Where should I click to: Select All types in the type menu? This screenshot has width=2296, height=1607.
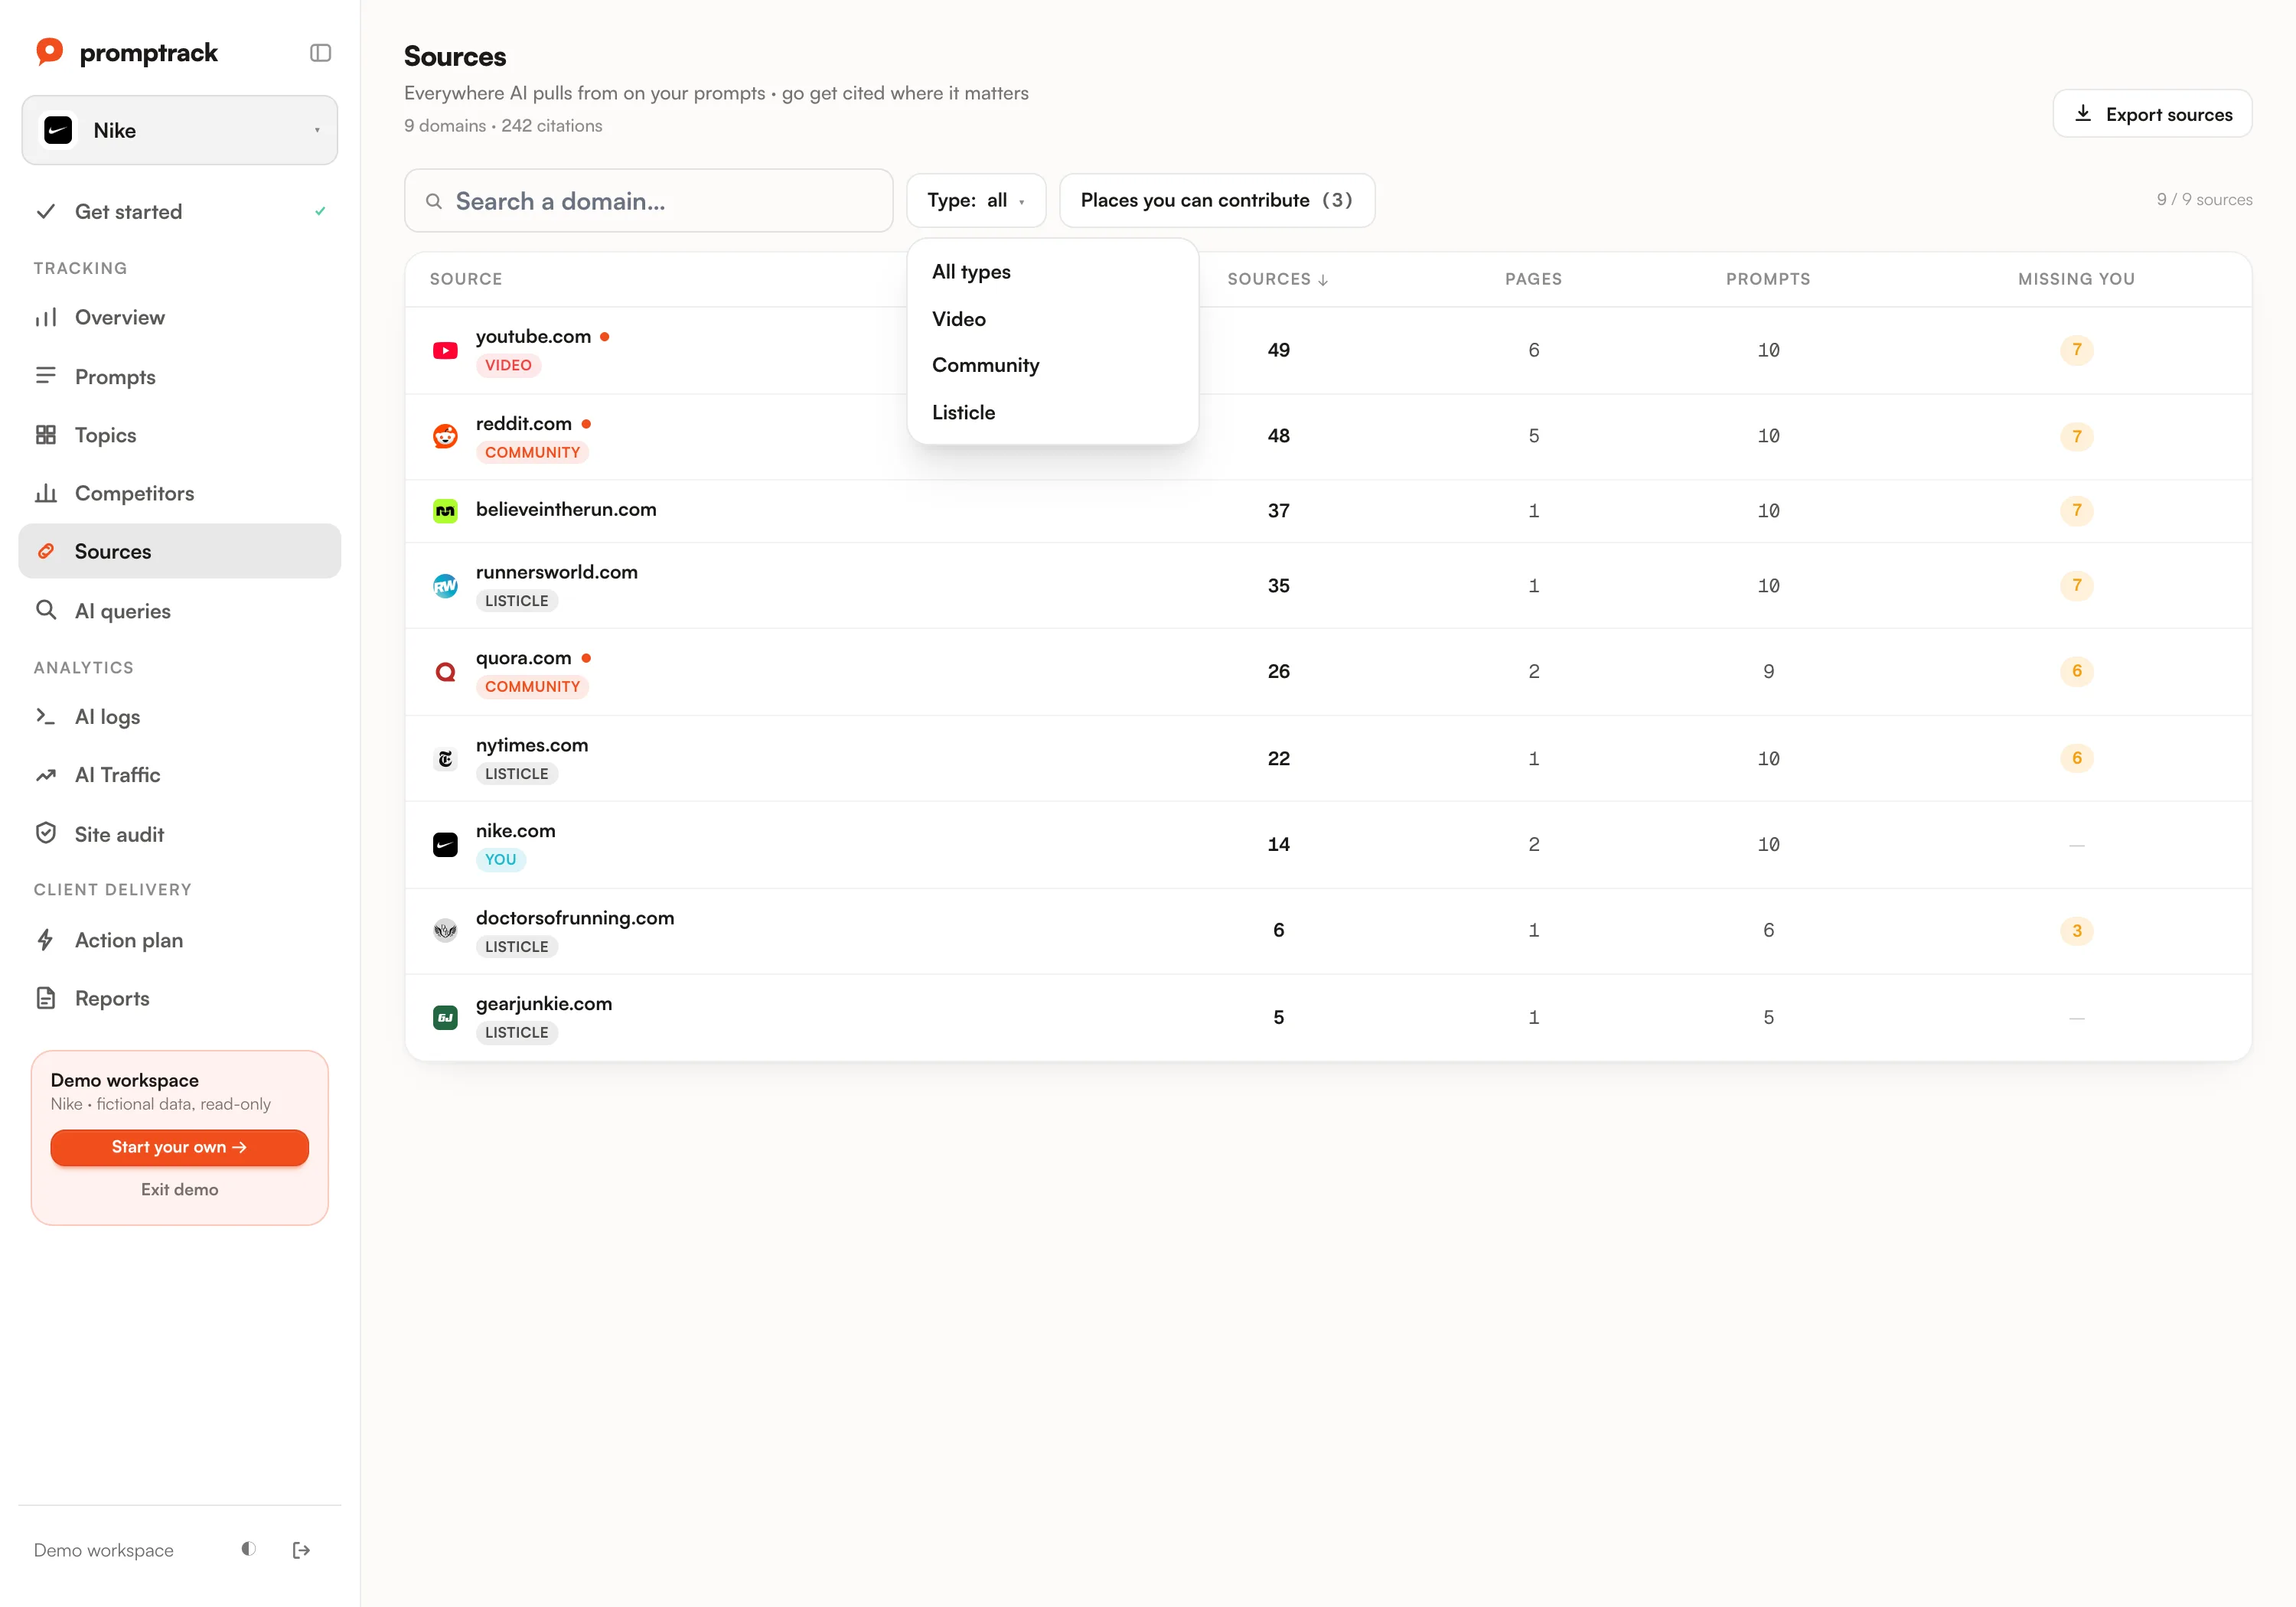(x=1052, y=272)
